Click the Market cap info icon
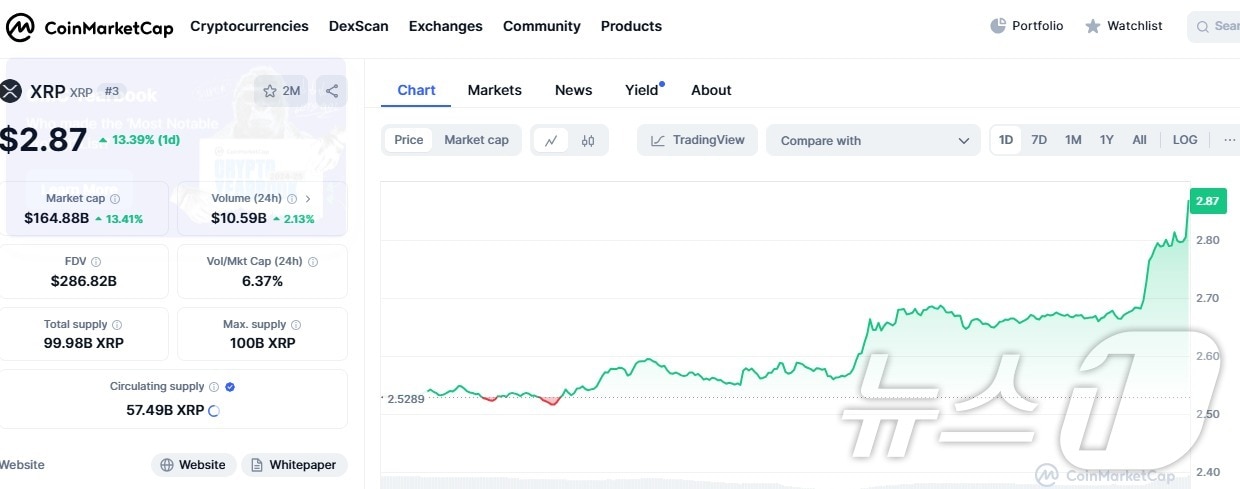The width and height of the screenshot is (1240, 489). click(x=115, y=199)
